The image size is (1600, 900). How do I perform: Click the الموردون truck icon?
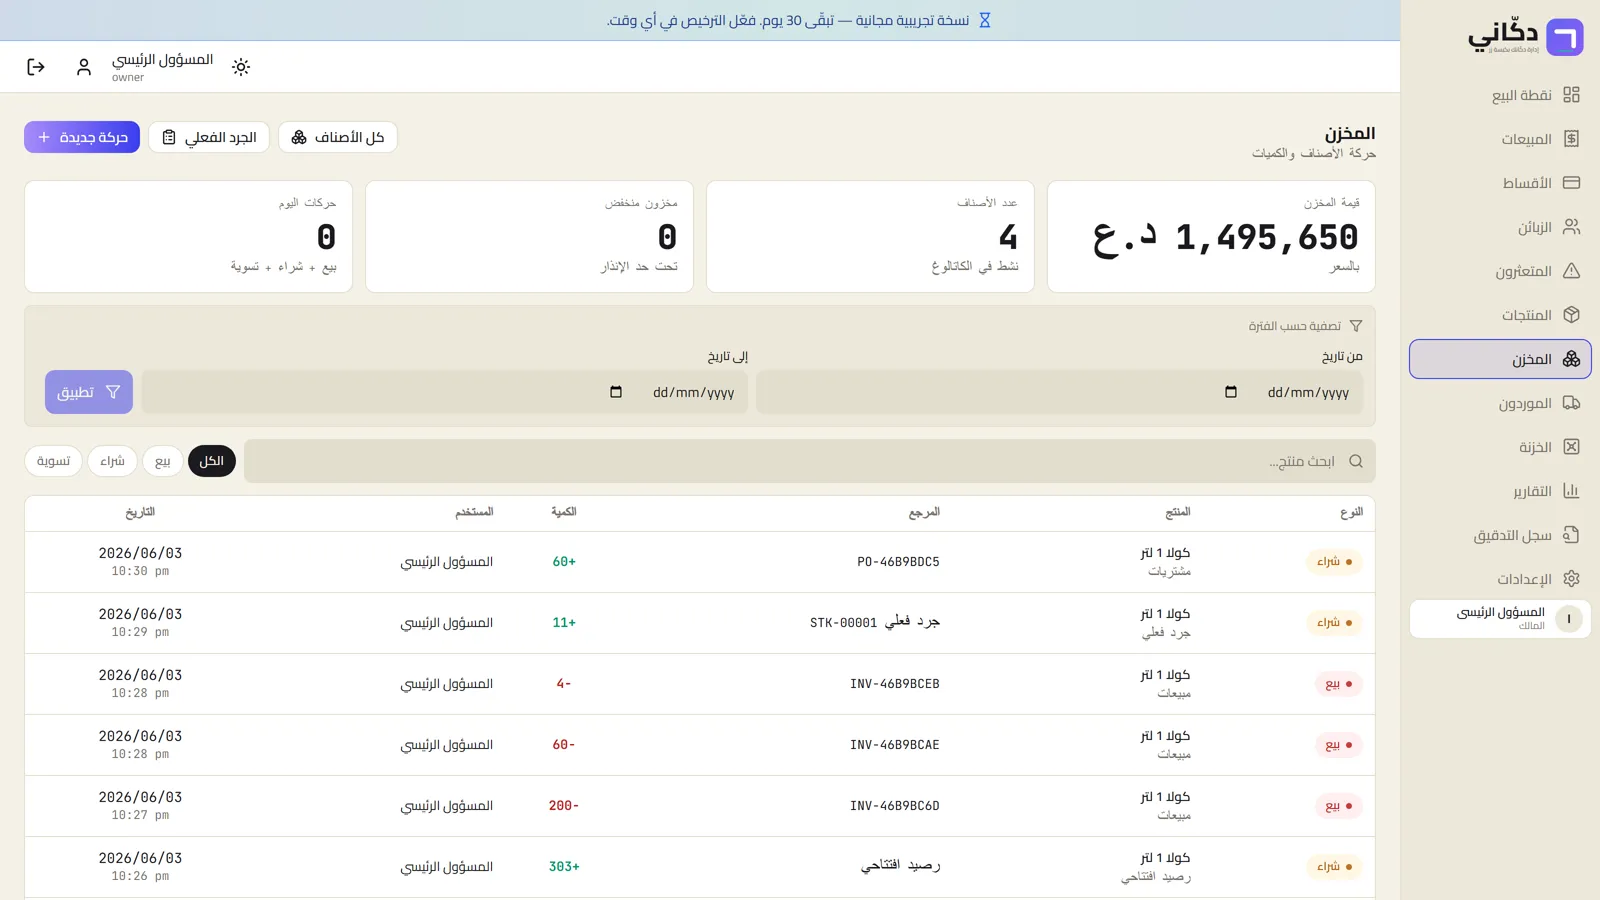[1571, 403]
